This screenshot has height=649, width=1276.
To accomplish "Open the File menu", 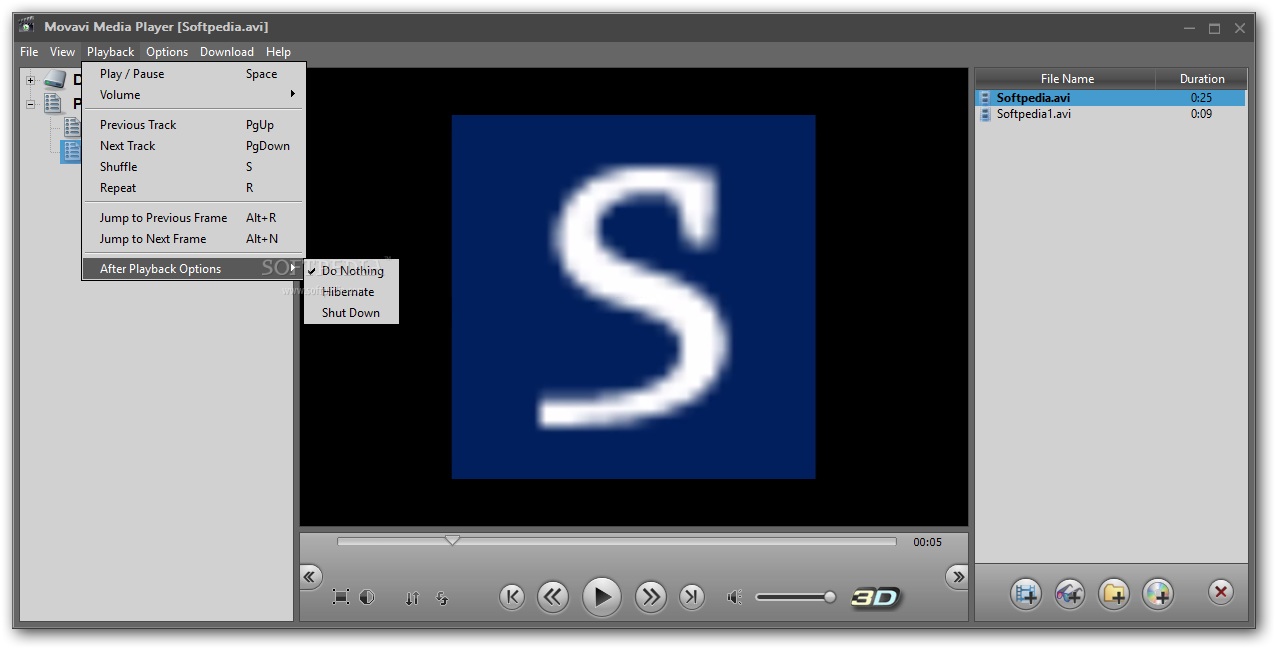I will click(29, 52).
